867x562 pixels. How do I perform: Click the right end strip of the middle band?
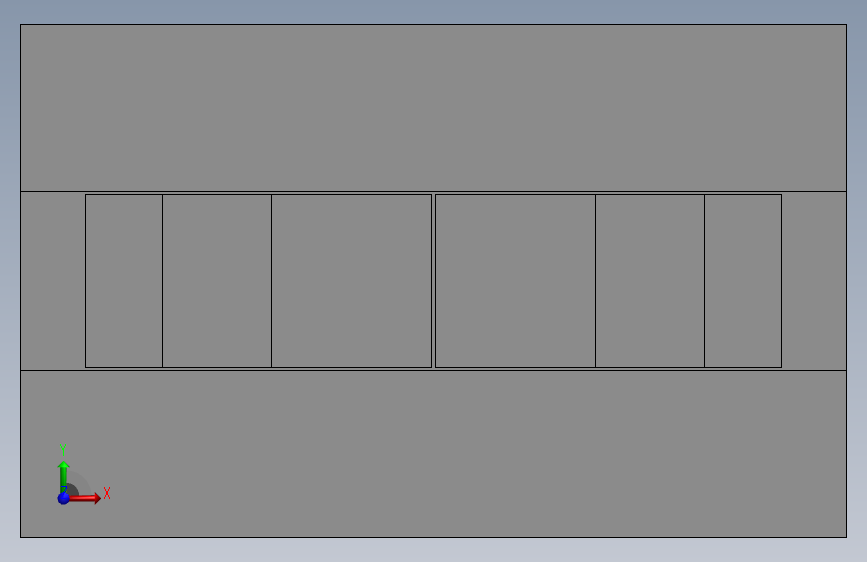tap(814, 280)
